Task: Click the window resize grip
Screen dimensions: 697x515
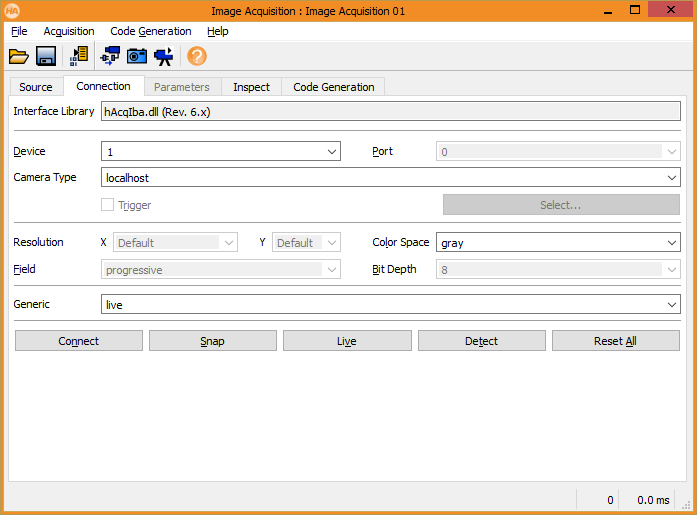Action: point(687,506)
